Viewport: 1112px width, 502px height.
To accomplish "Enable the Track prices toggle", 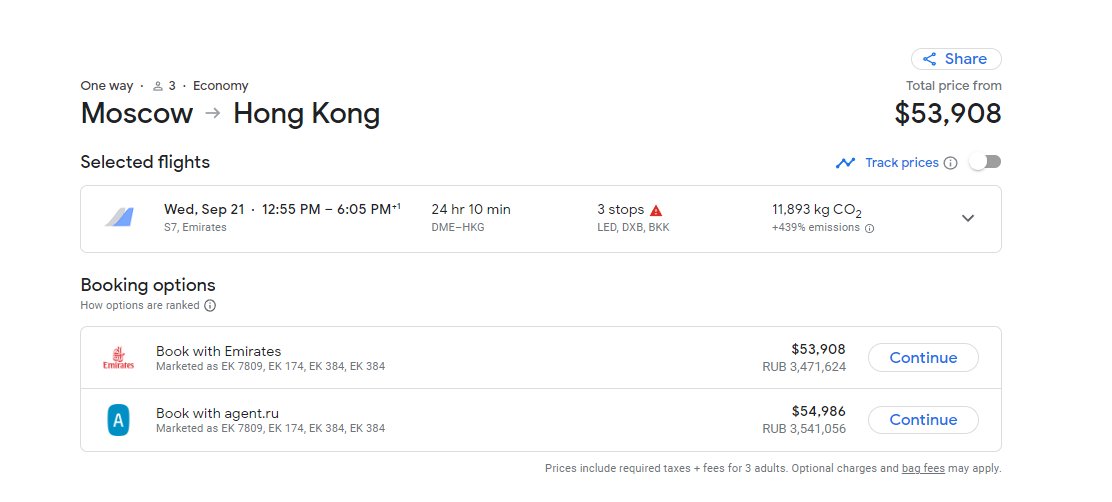I will point(985,162).
